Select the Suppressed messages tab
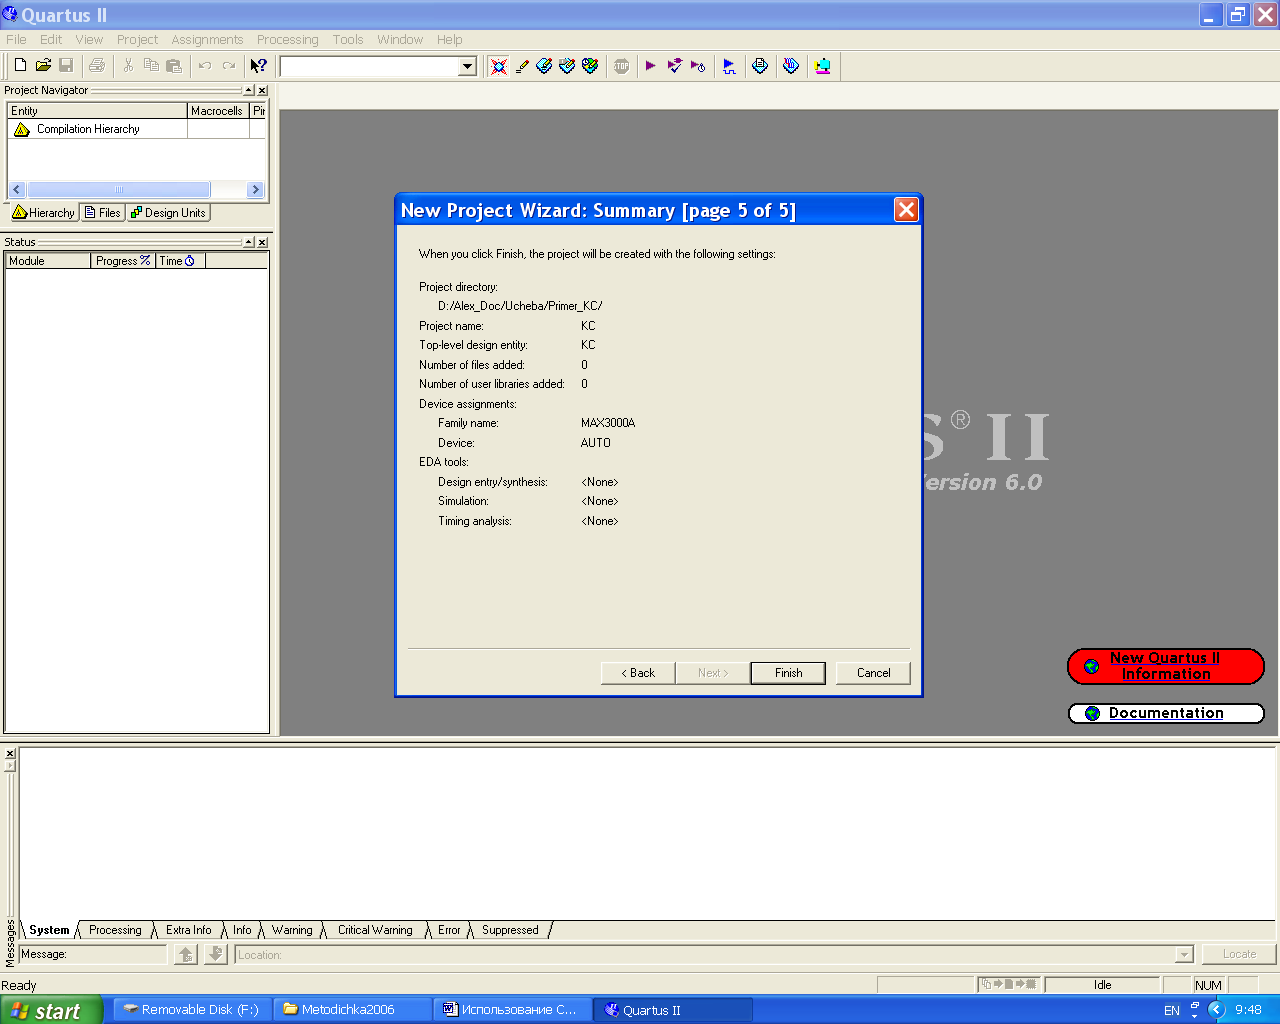Image resolution: width=1280 pixels, height=1024 pixels. (510, 930)
